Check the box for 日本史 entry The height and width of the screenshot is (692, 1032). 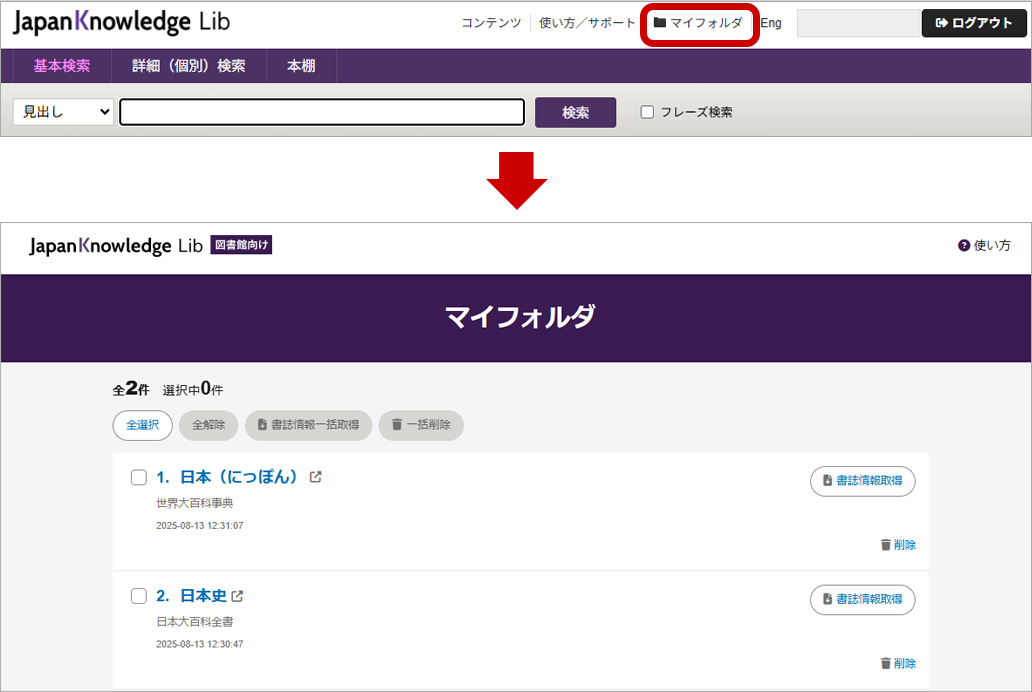tap(139, 596)
